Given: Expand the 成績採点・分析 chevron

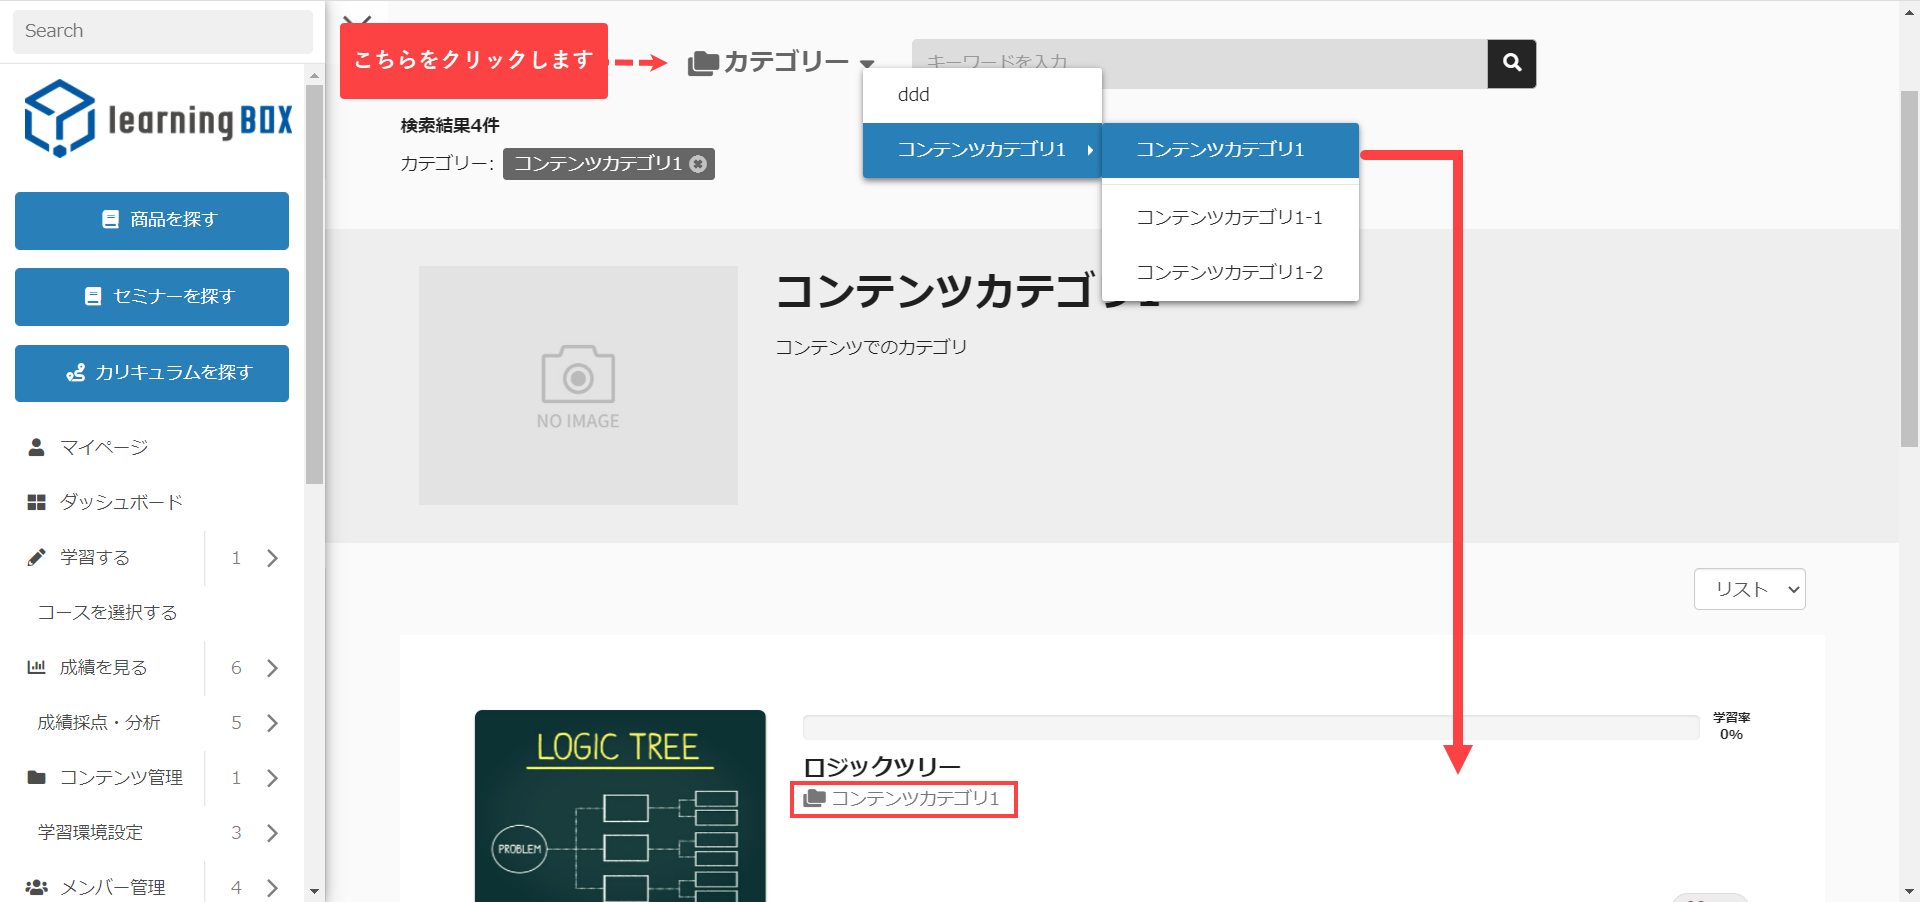Looking at the screenshot, I should pos(272,722).
